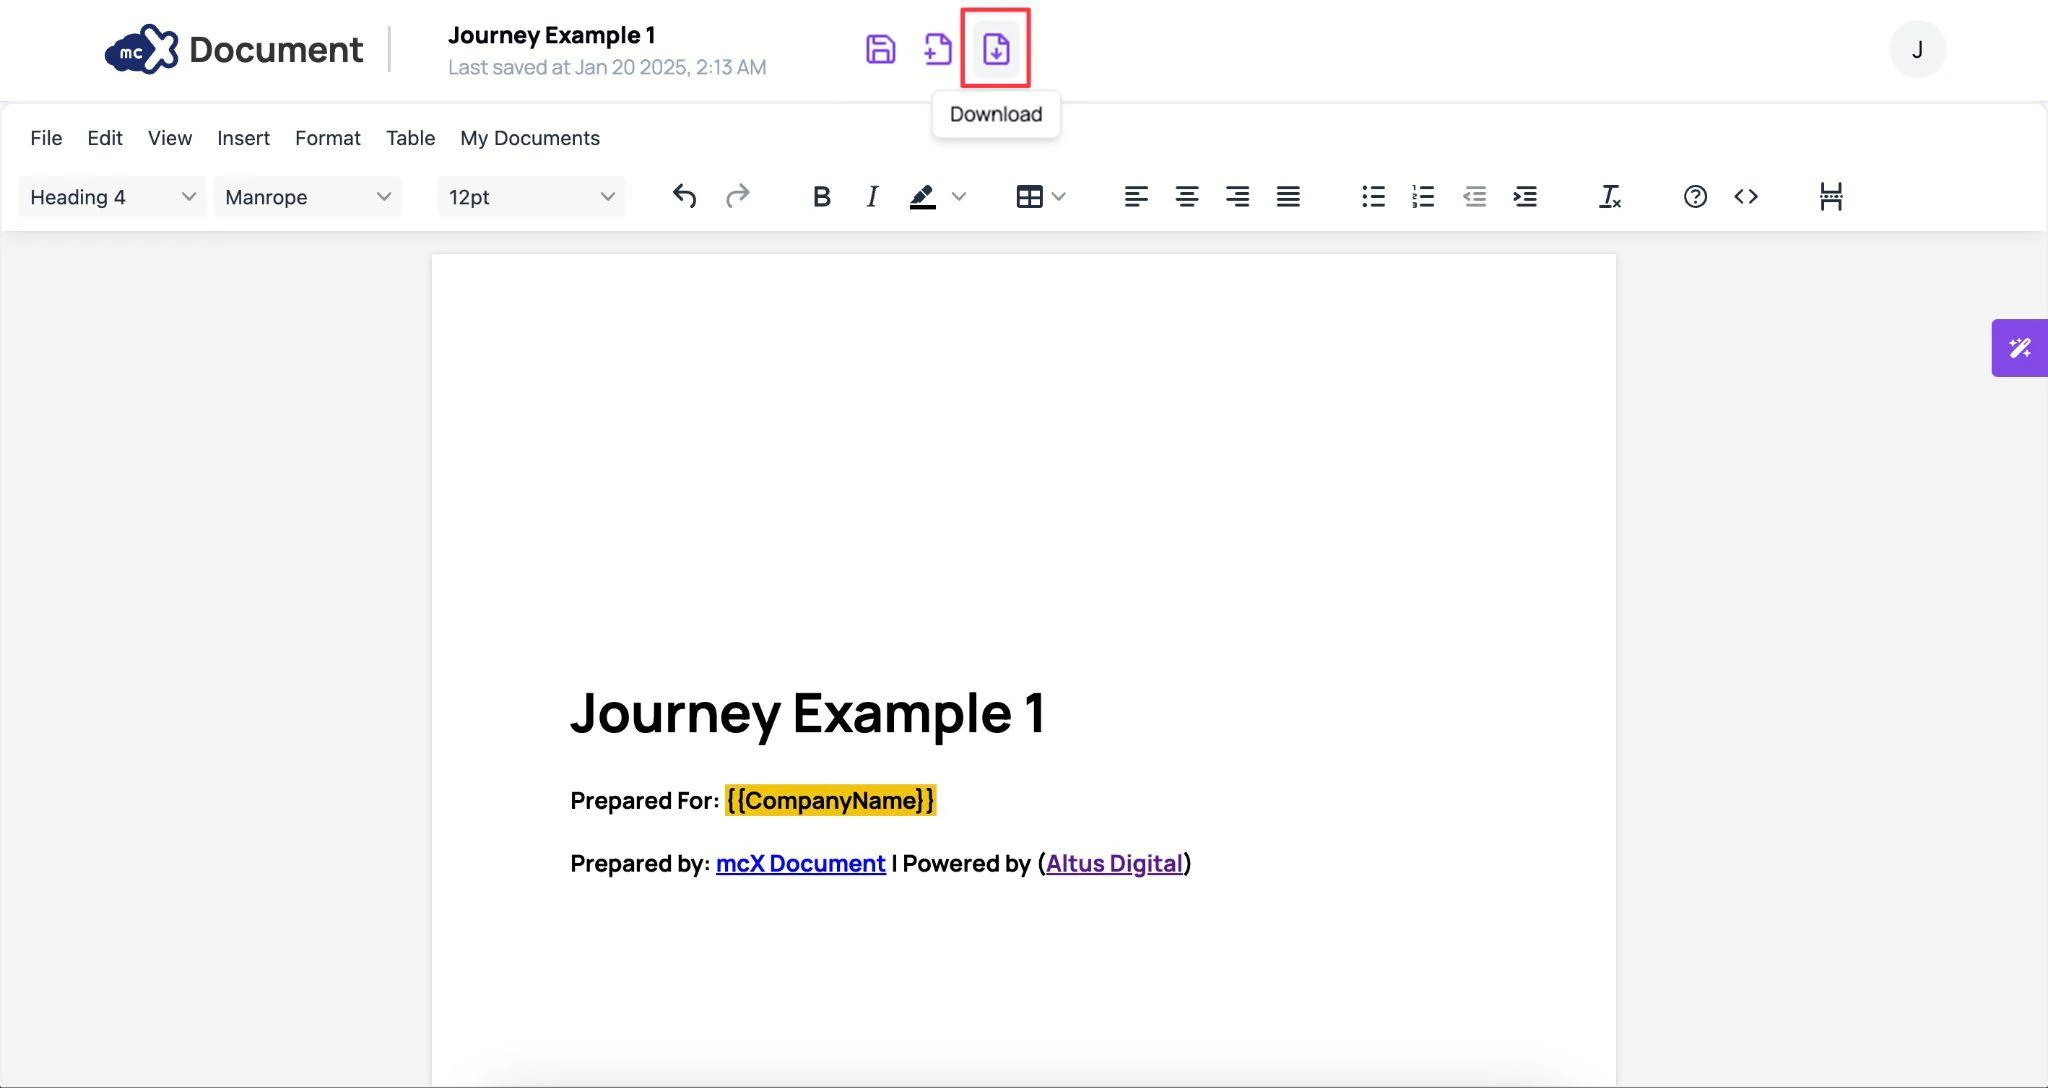
Task: Click the new document plus icon
Action: [937, 49]
